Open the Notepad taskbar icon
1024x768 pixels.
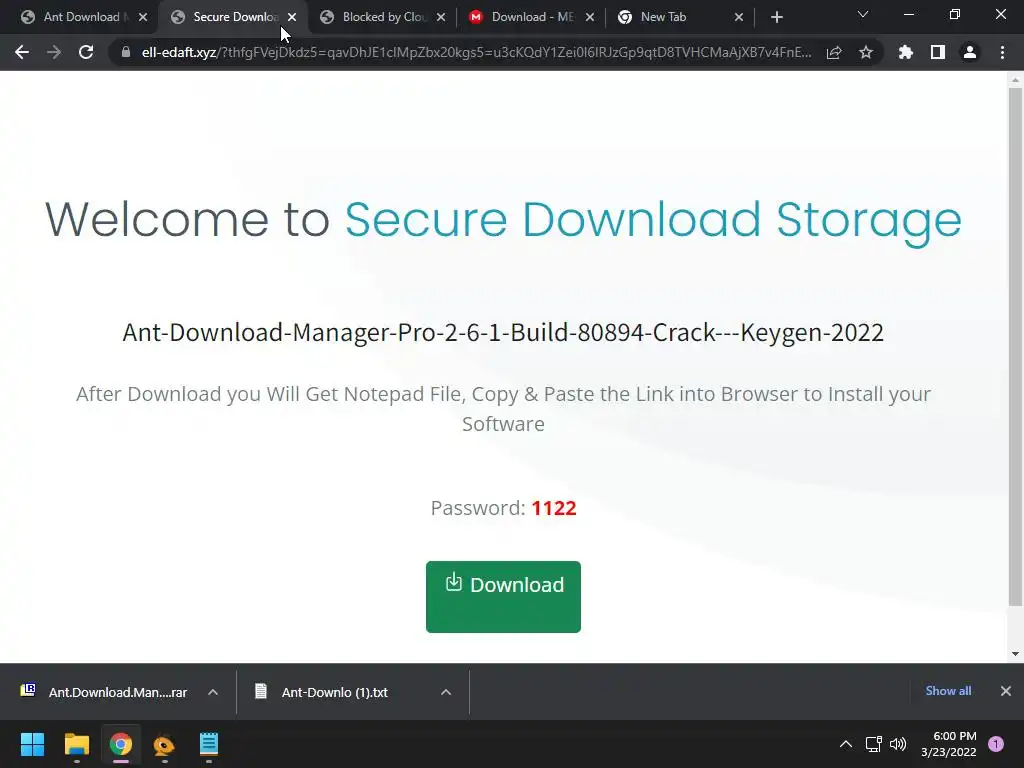(x=208, y=744)
